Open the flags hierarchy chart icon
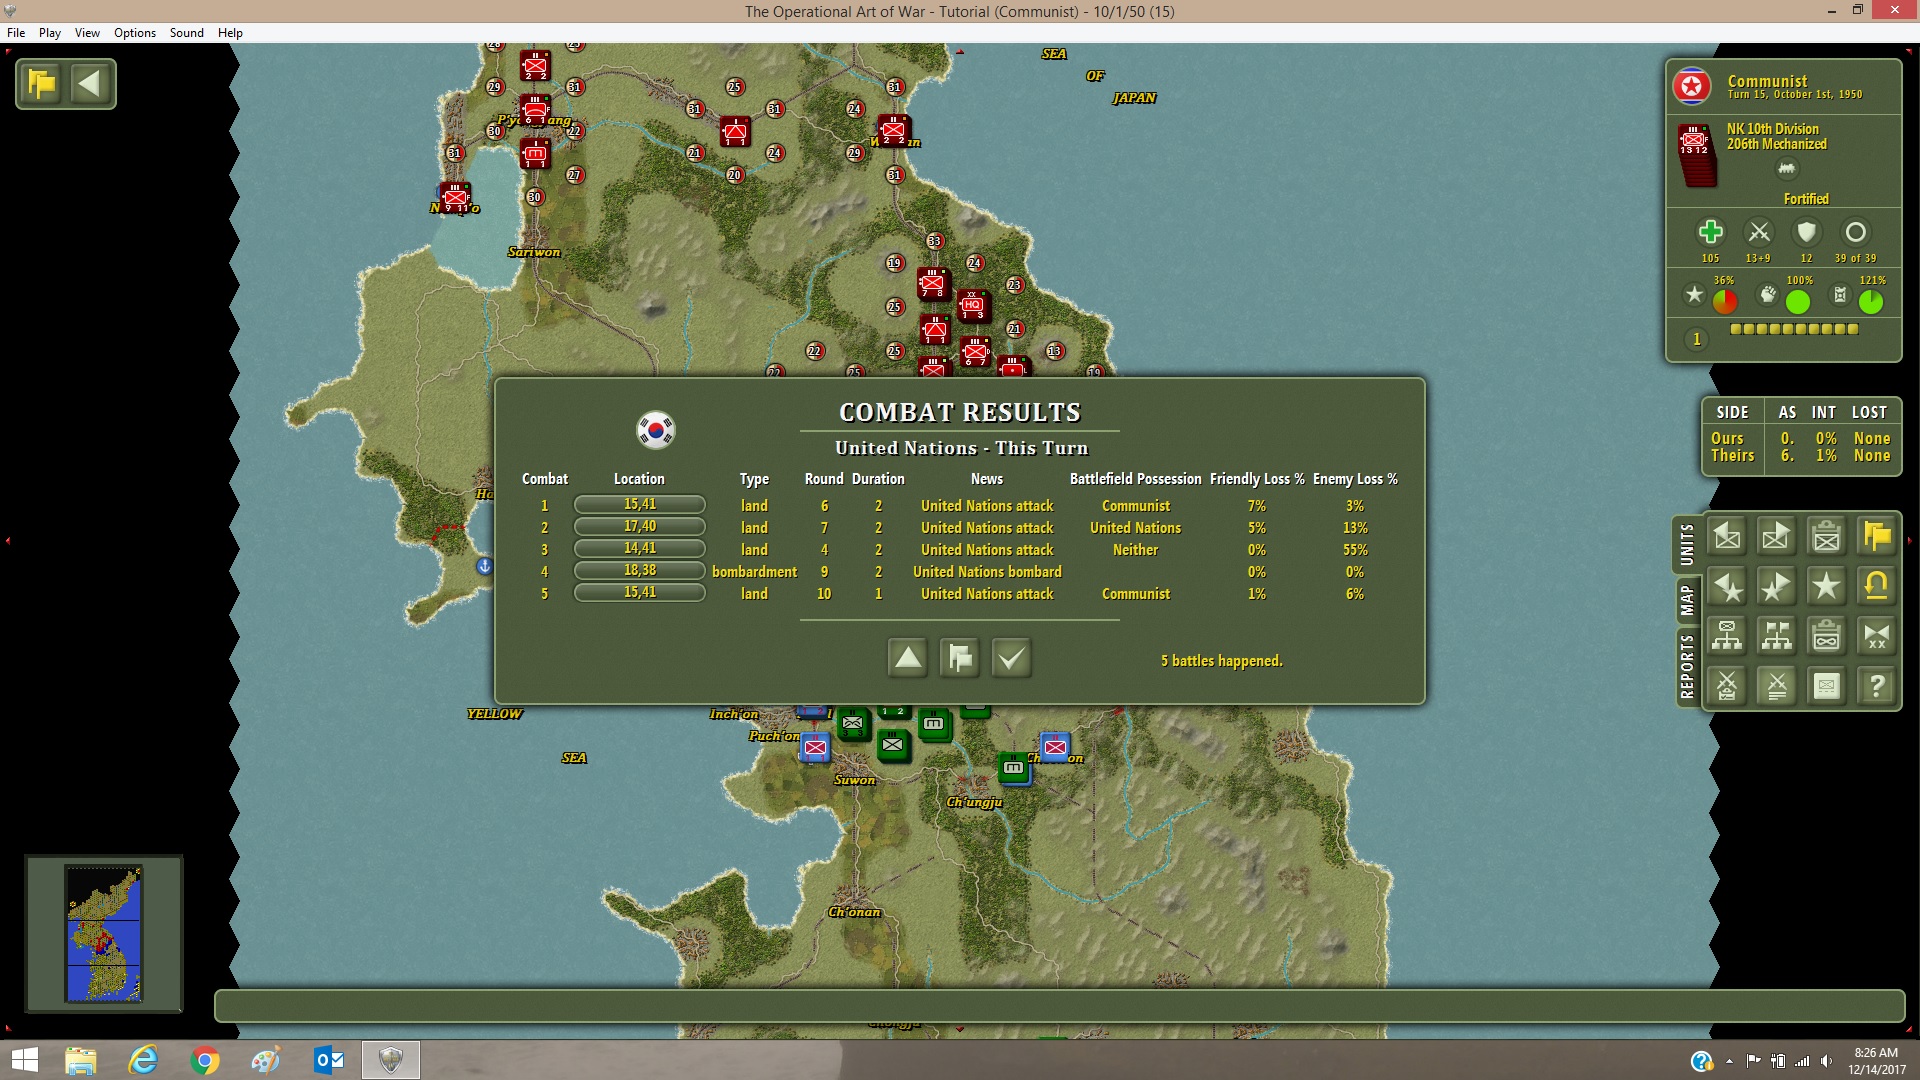Image resolution: width=1920 pixels, height=1080 pixels. click(x=1777, y=636)
